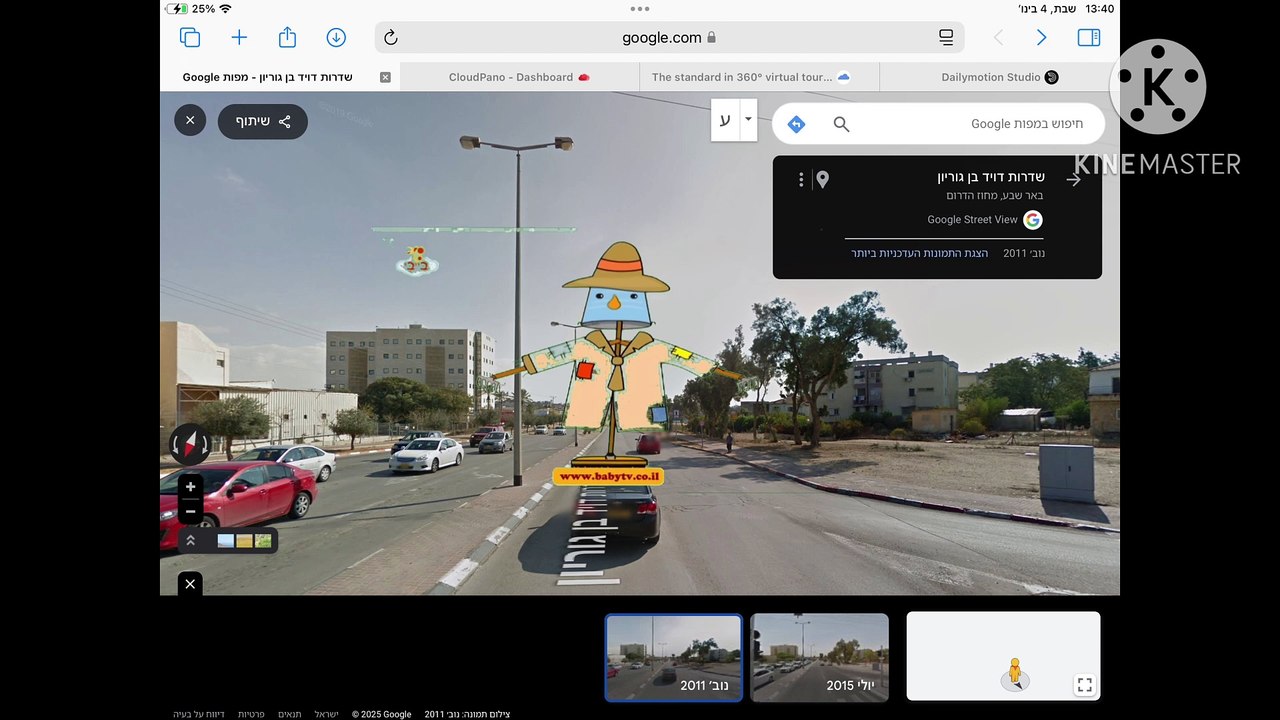
Task: Open Safari downloads icon
Action: click(336, 38)
